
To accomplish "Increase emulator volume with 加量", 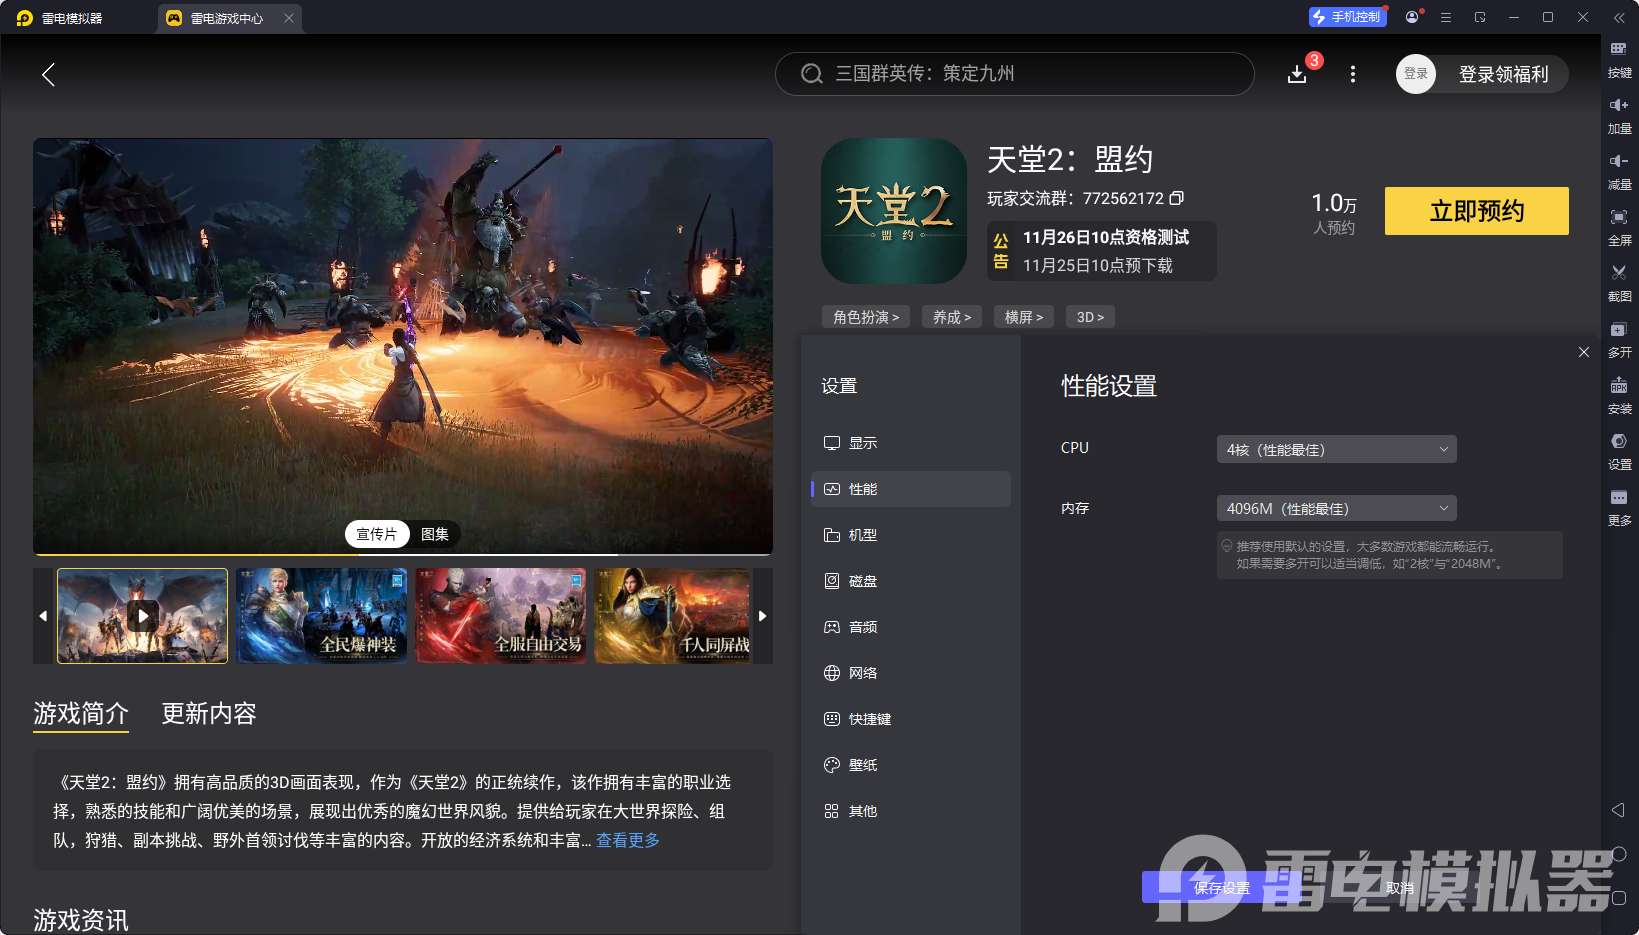I will [1620, 115].
